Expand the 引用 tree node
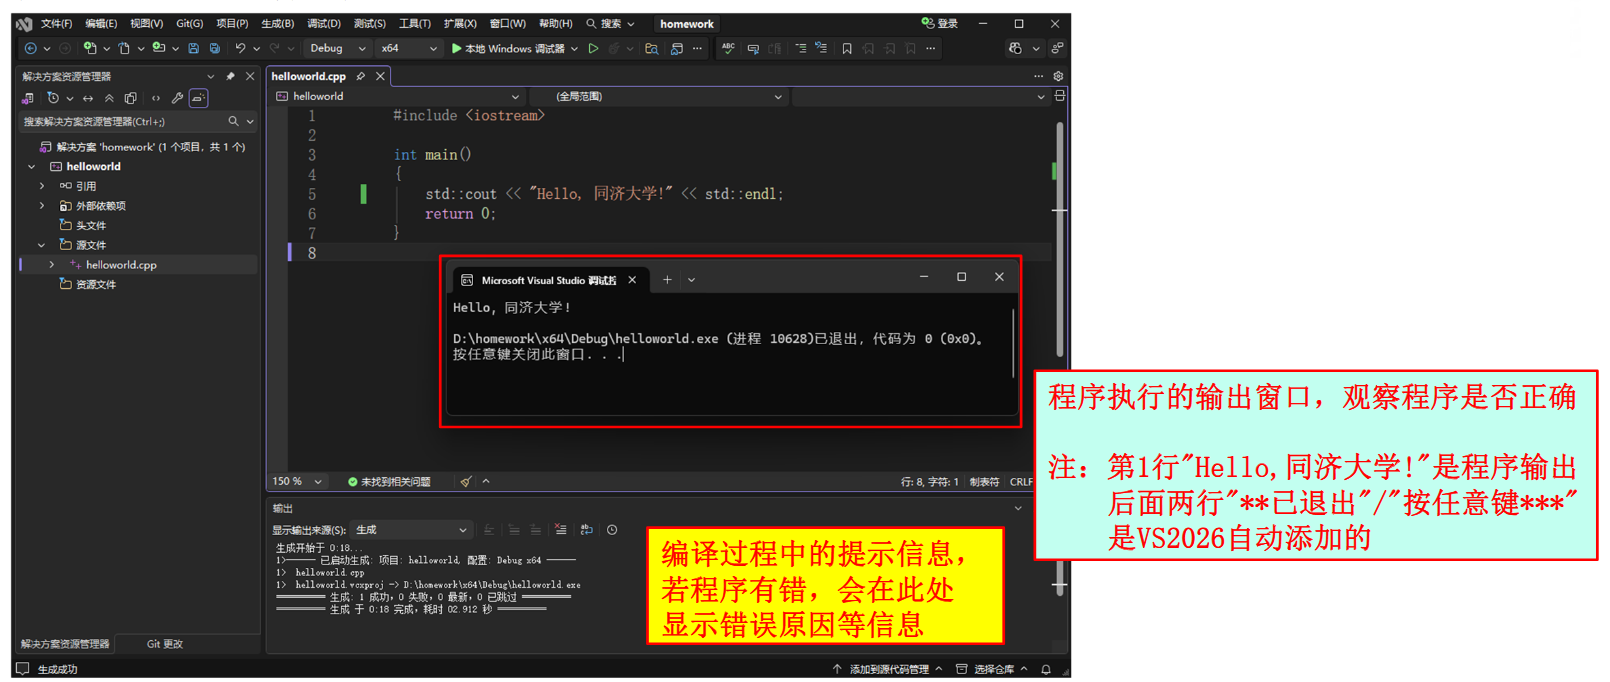 pyautogui.click(x=42, y=186)
